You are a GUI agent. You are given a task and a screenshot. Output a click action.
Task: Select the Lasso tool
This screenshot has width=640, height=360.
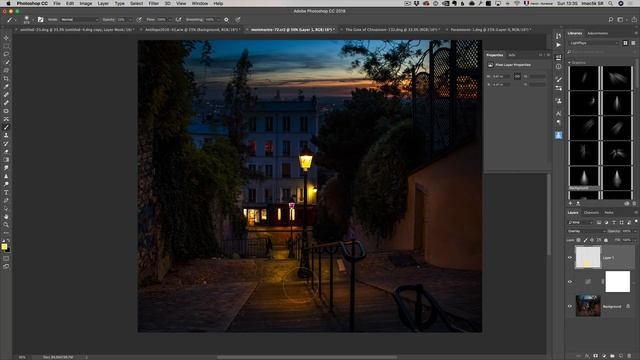click(x=6, y=54)
